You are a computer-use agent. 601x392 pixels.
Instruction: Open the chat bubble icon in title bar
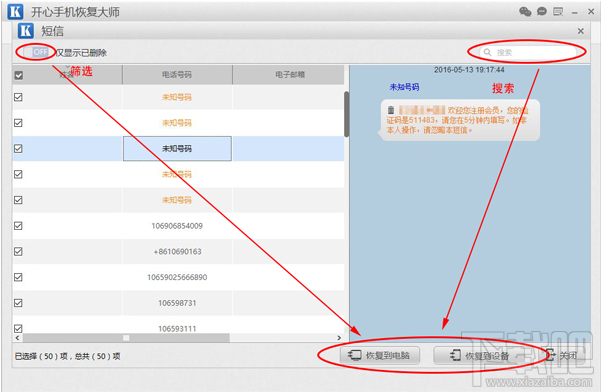(x=542, y=11)
